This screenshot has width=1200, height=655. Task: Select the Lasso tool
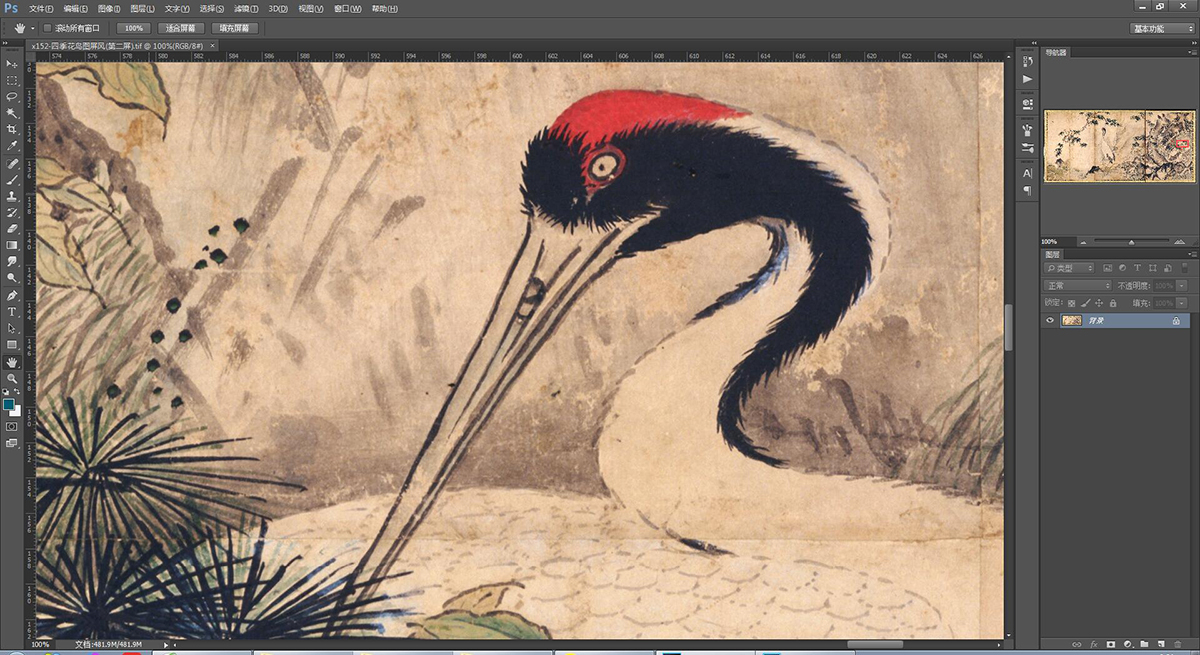(12, 96)
